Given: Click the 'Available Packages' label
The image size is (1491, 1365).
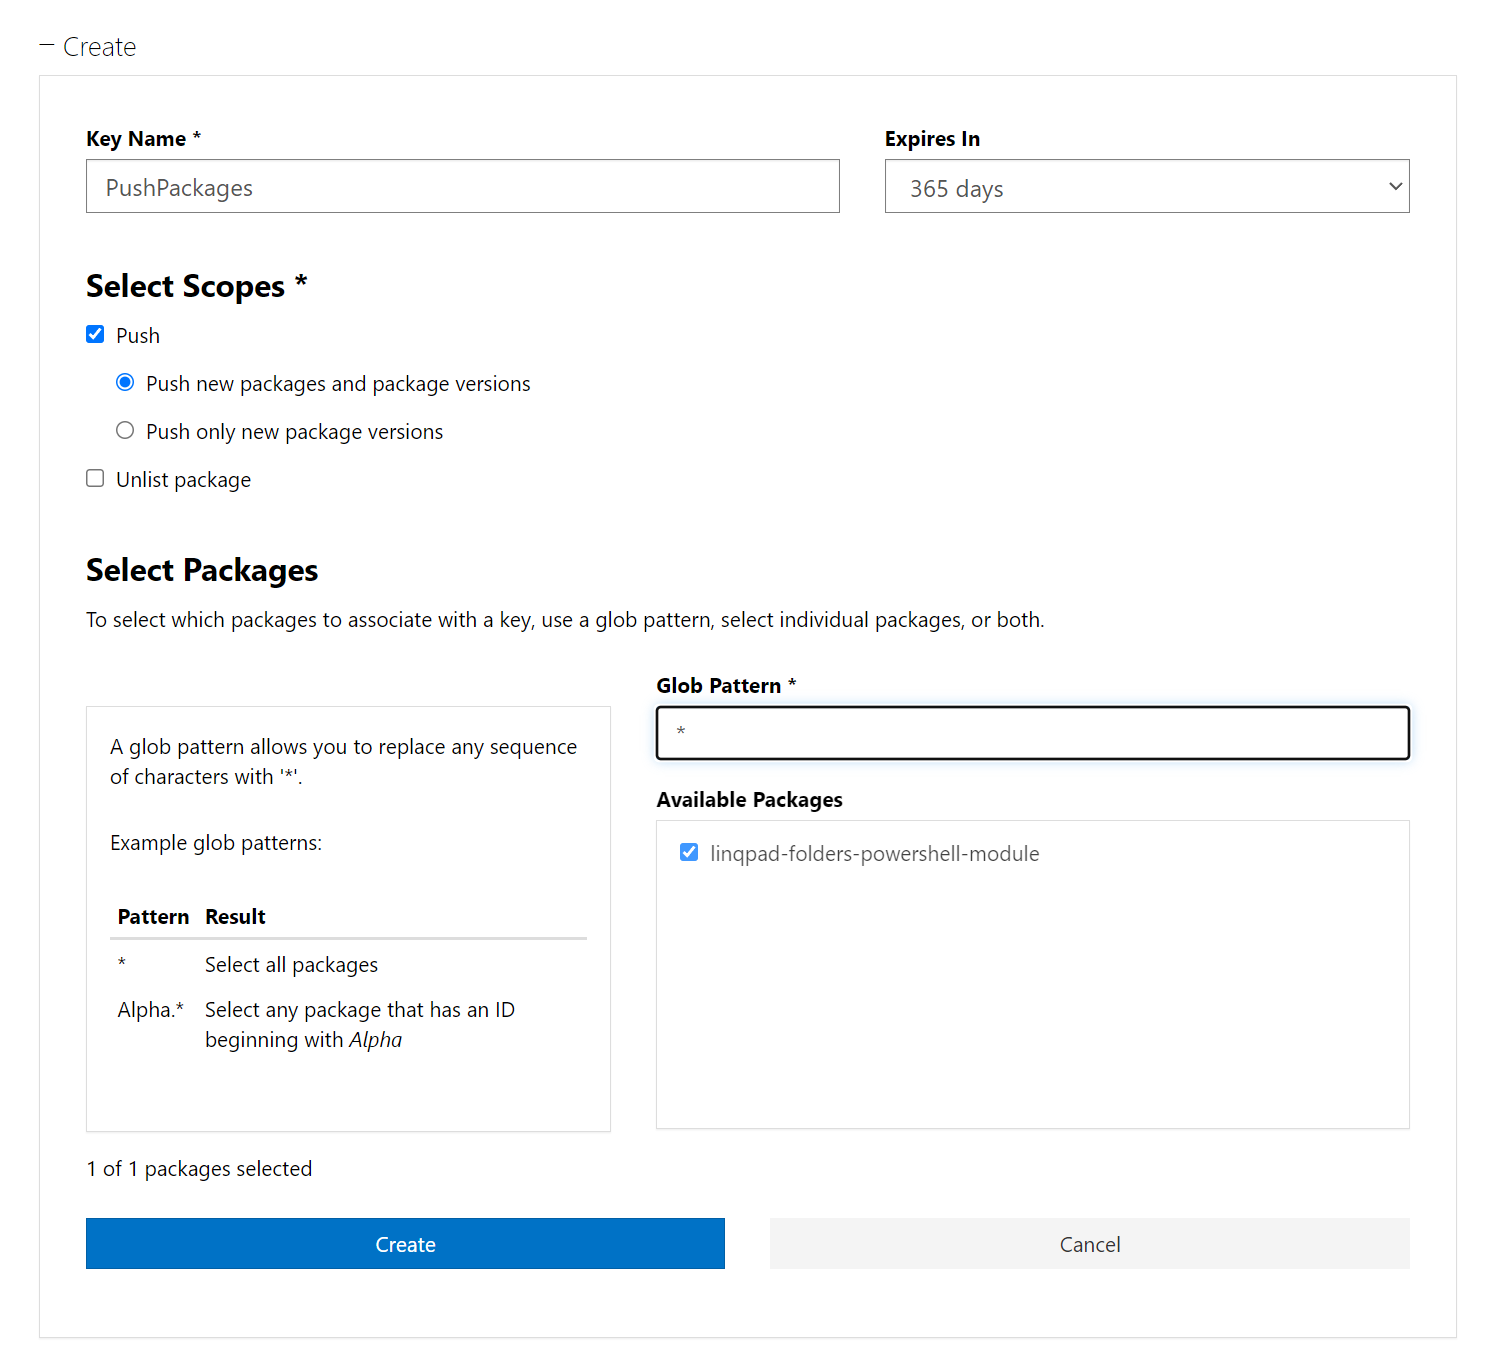Looking at the screenshot, I should click(750, 800).
